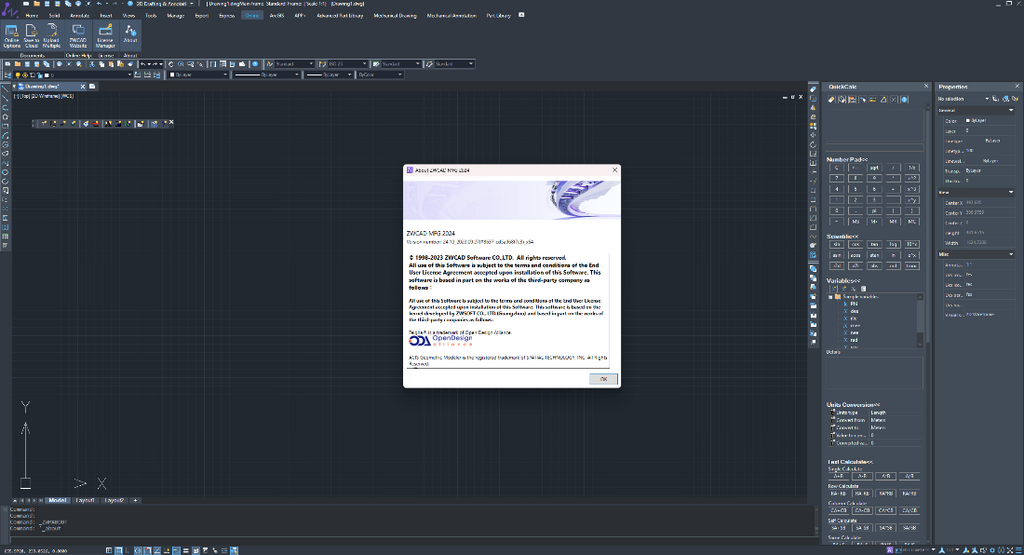
Task: Click the pi button on Number Pad
Action: (874, 211)
